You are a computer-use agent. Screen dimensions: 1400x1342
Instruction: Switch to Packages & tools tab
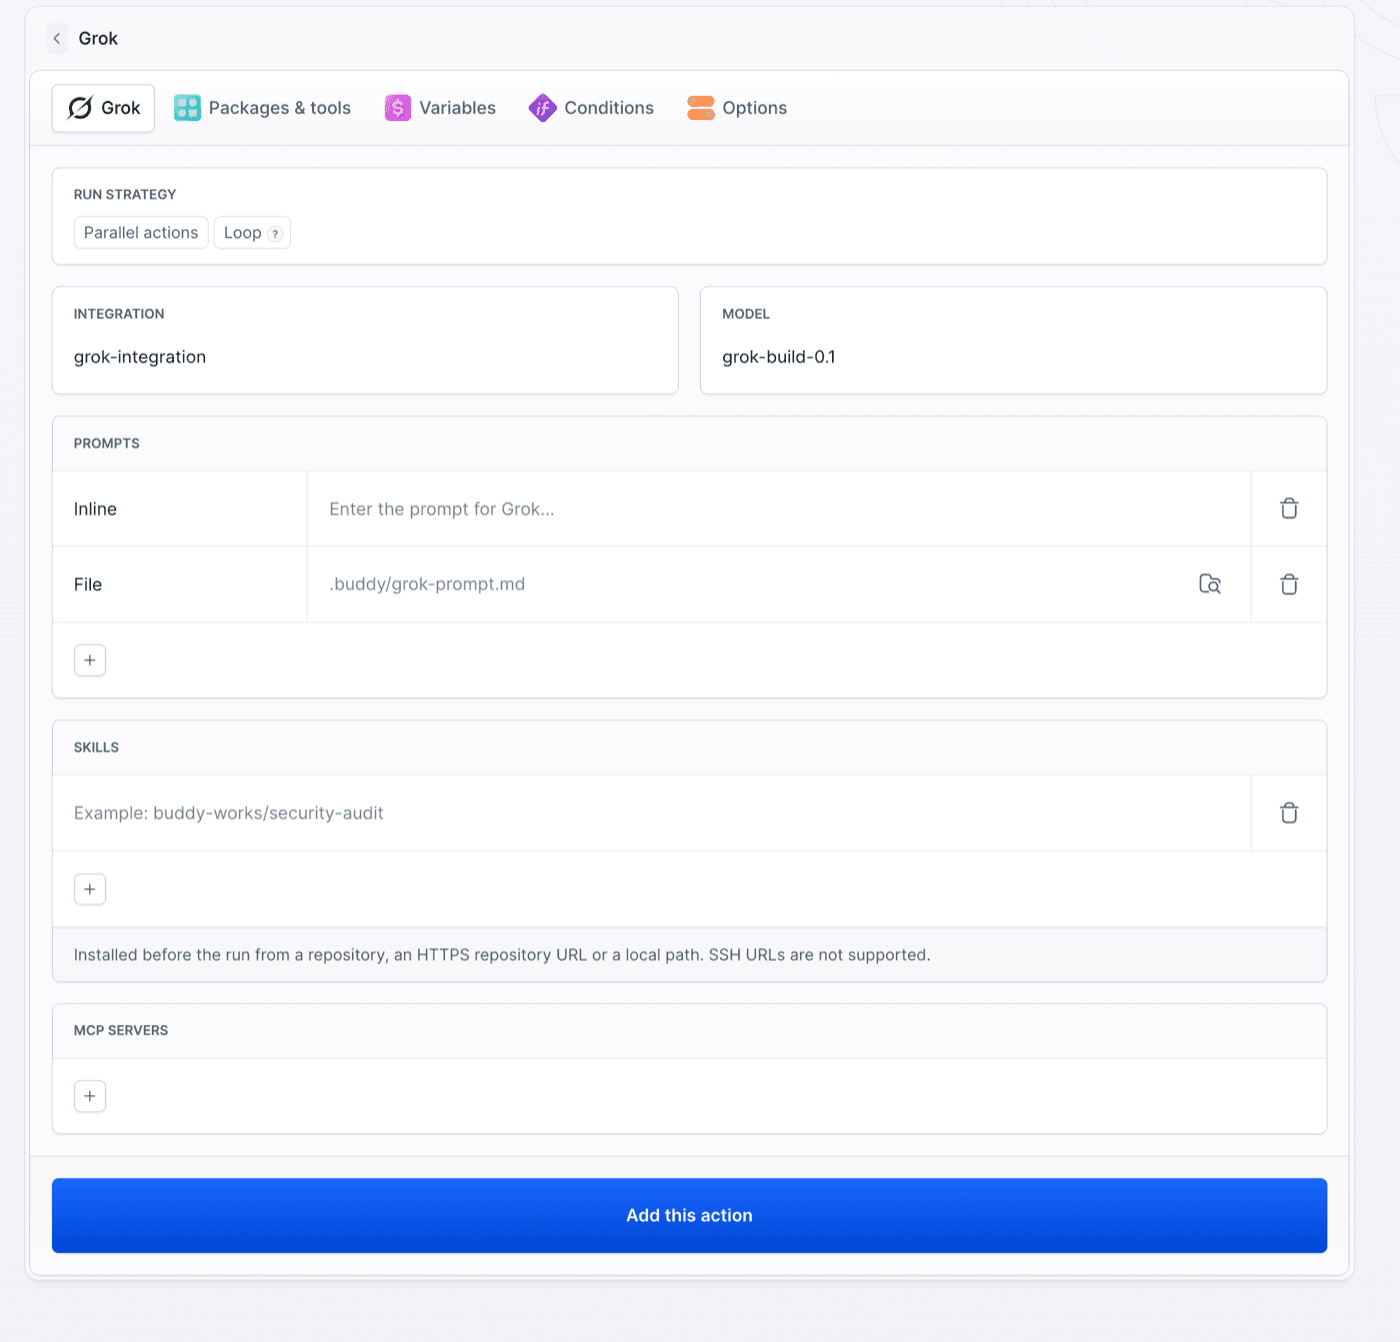[x=262, y=108]
